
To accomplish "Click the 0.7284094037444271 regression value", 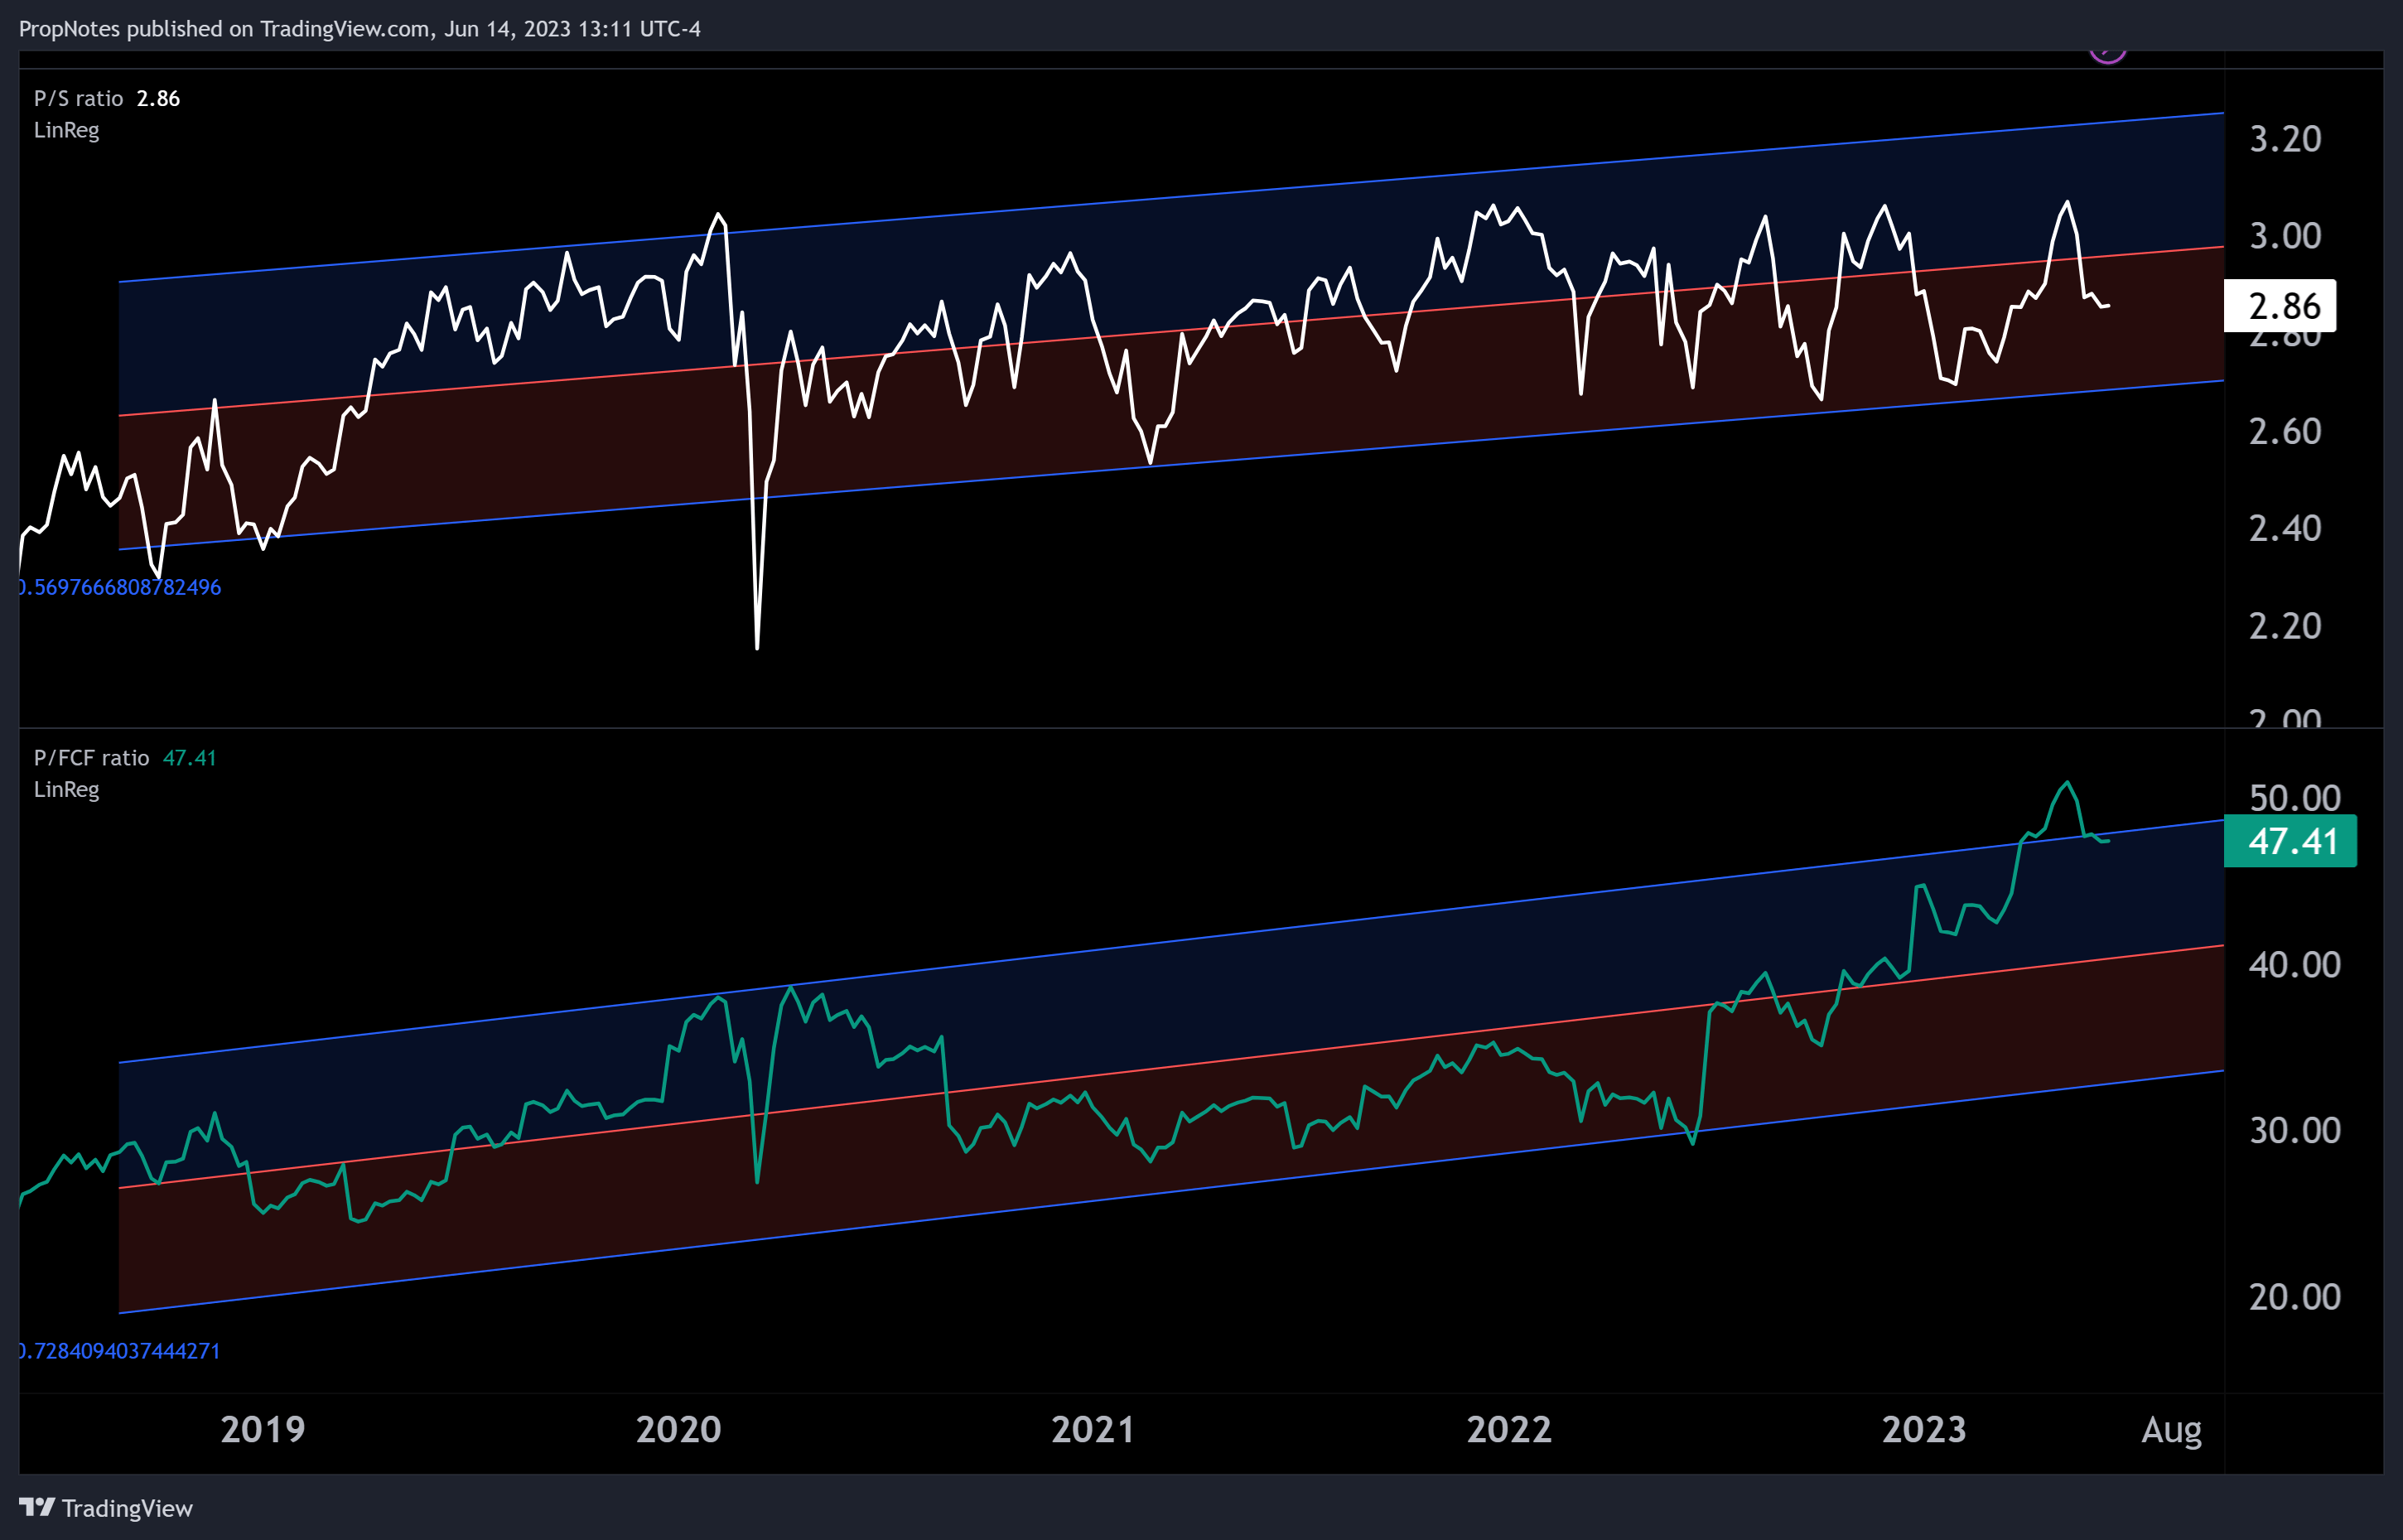I will point(120,1351).
